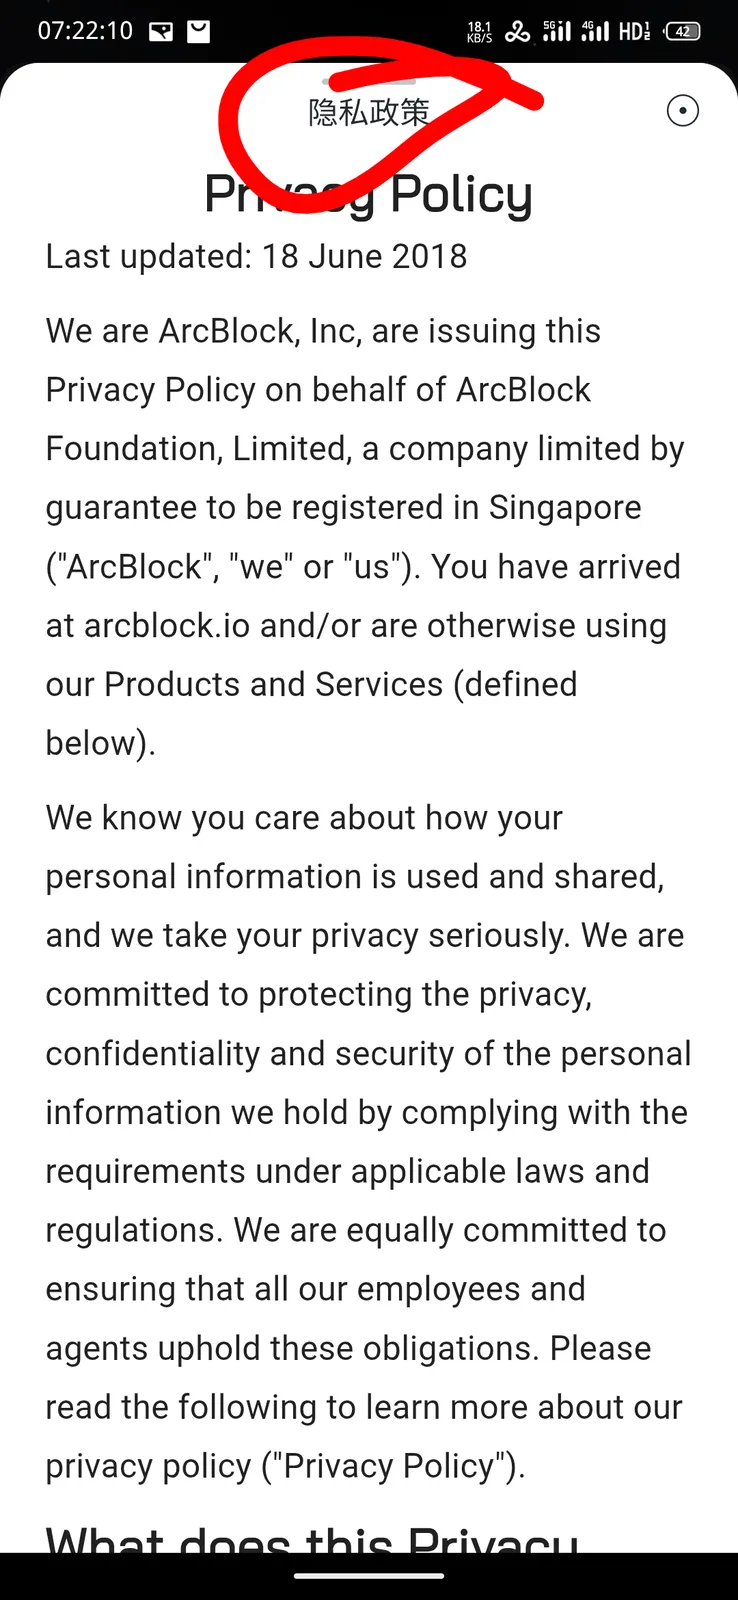
Task: Tap the partial What does this Privacy heading
Action: pos(312,1538)
